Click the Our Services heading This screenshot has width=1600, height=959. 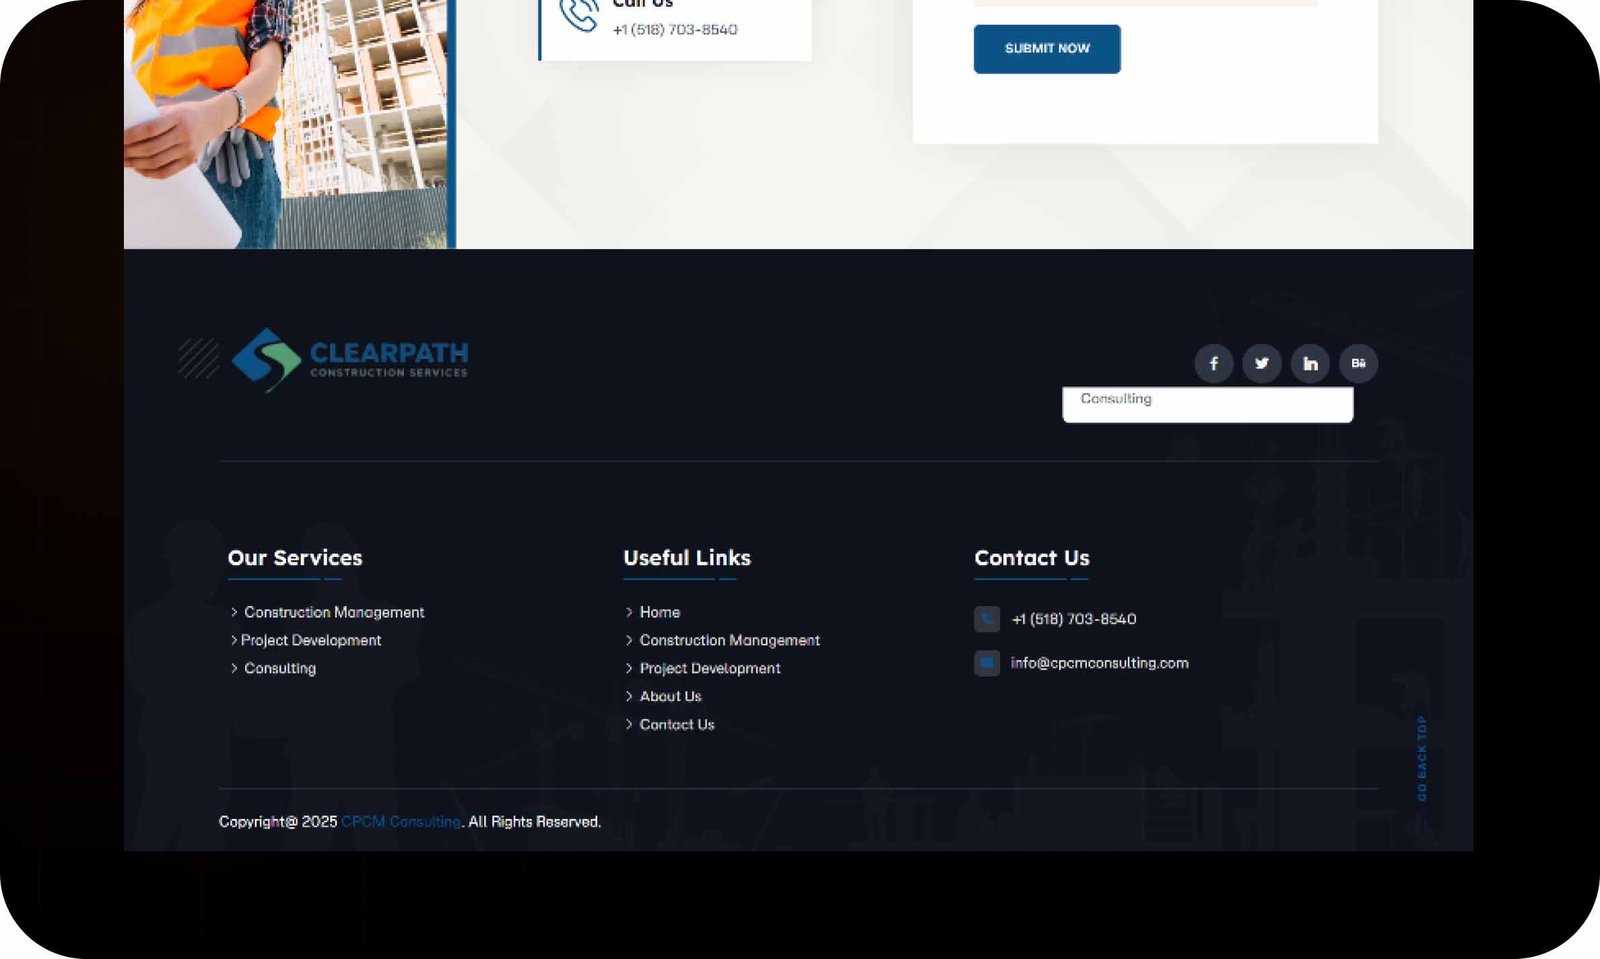[x=295, y=558]
